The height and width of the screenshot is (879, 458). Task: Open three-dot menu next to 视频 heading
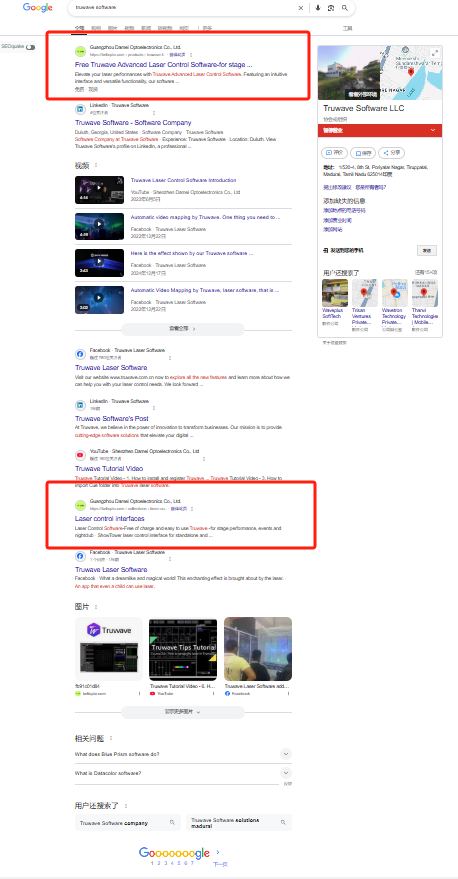(x=96, y=165)
